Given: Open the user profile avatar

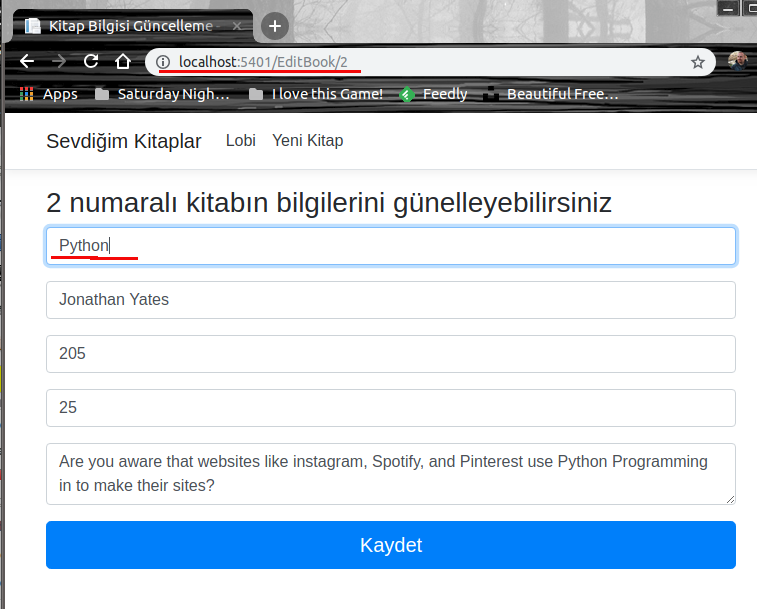Looking at the screenshot, I should point(738,61).
